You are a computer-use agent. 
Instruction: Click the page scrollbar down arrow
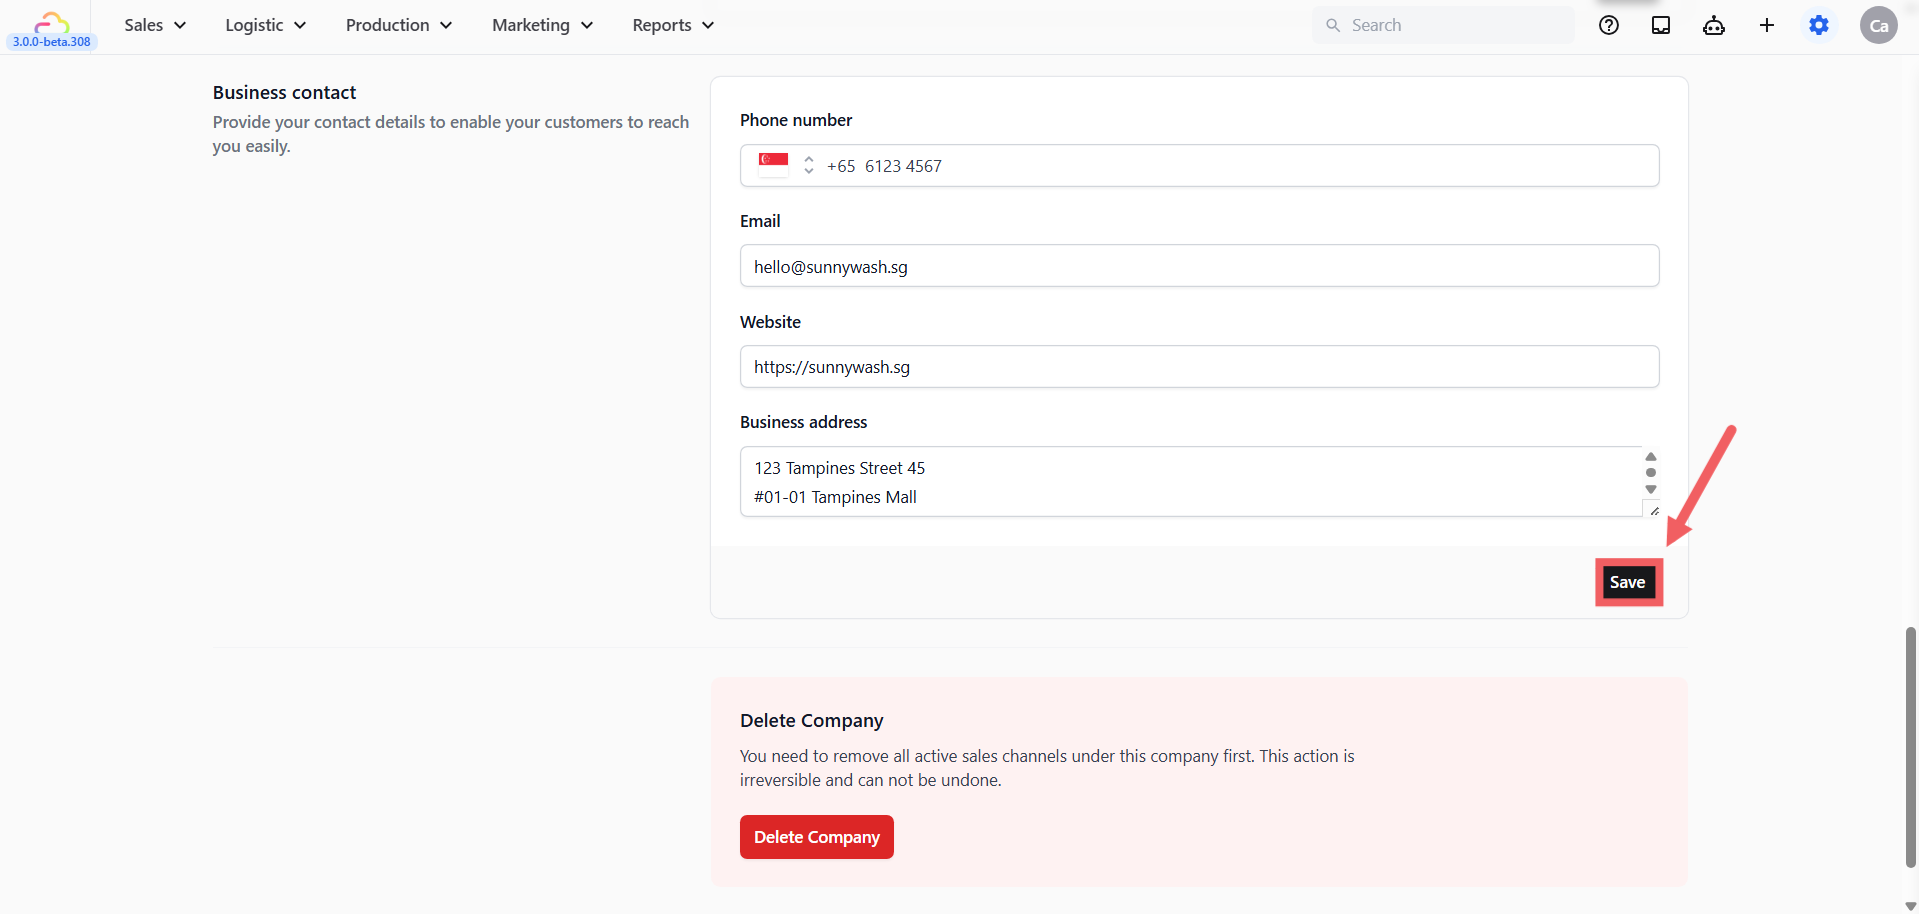[x=1911, y=906]
